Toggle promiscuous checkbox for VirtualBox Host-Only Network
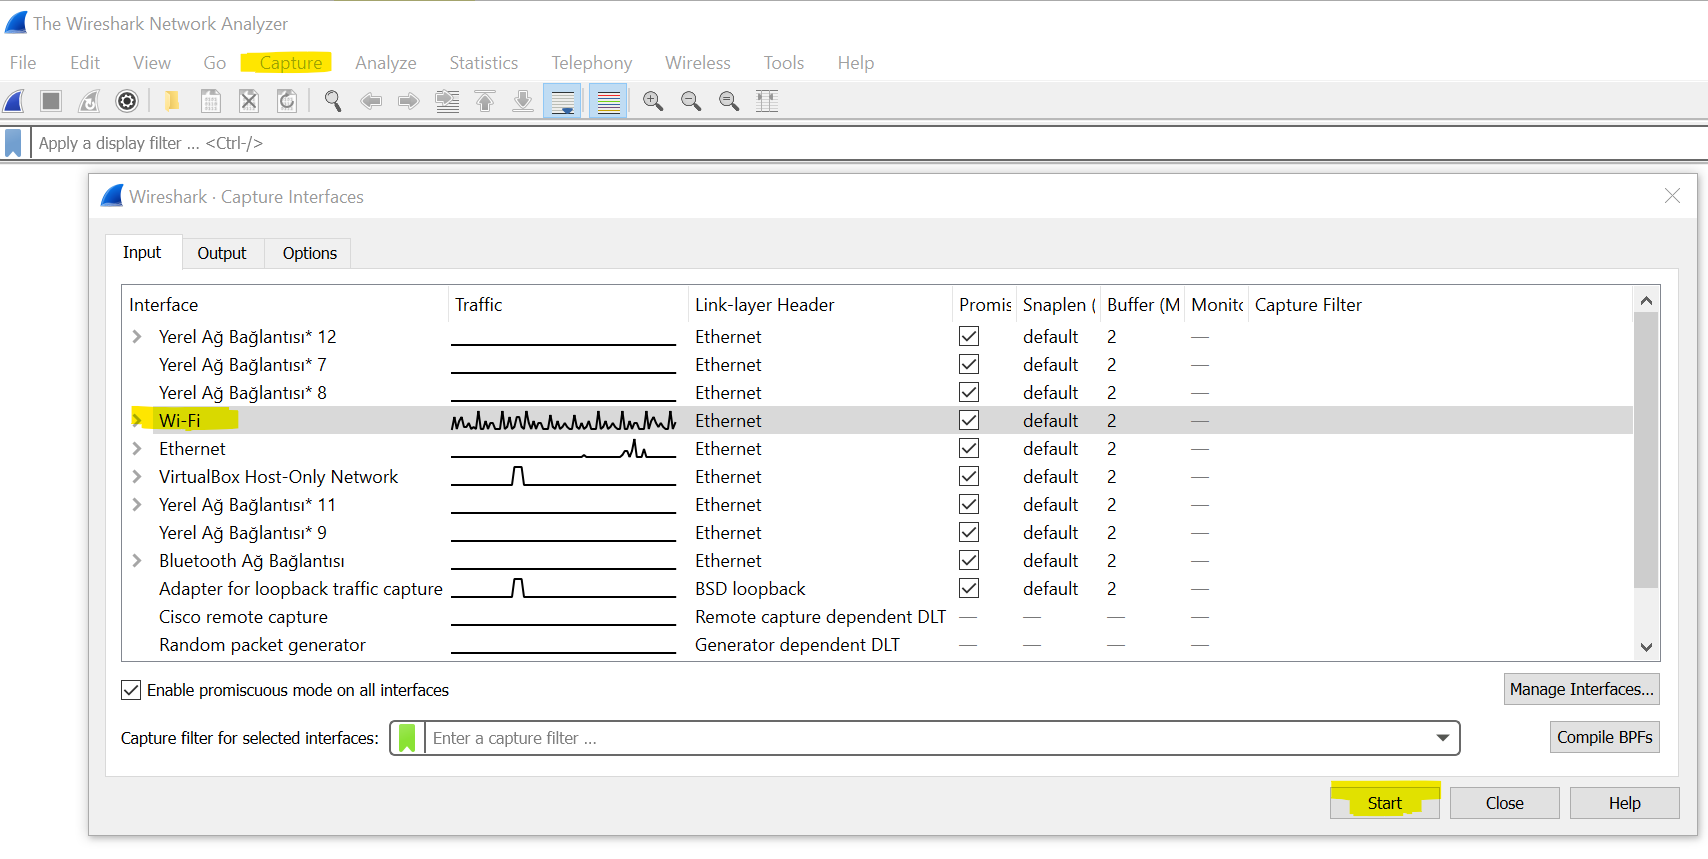This screenshot has height=859, width=1708. tap(969, 476)
